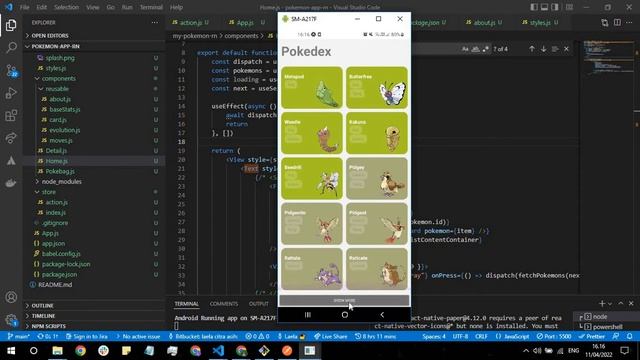This screenshot has height=360, width=640.
Task: Tap Android recent apps button on phone
Action: (308, 315)
